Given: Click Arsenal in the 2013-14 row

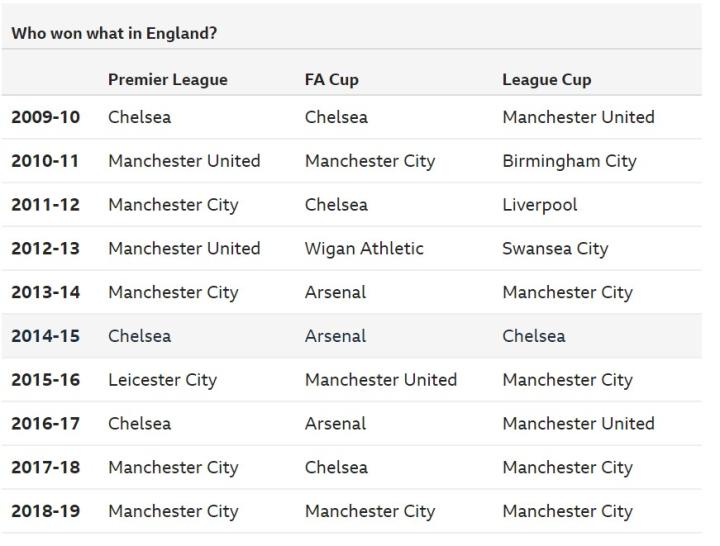Looking at the screenshot, I should [x=335, y=293].
